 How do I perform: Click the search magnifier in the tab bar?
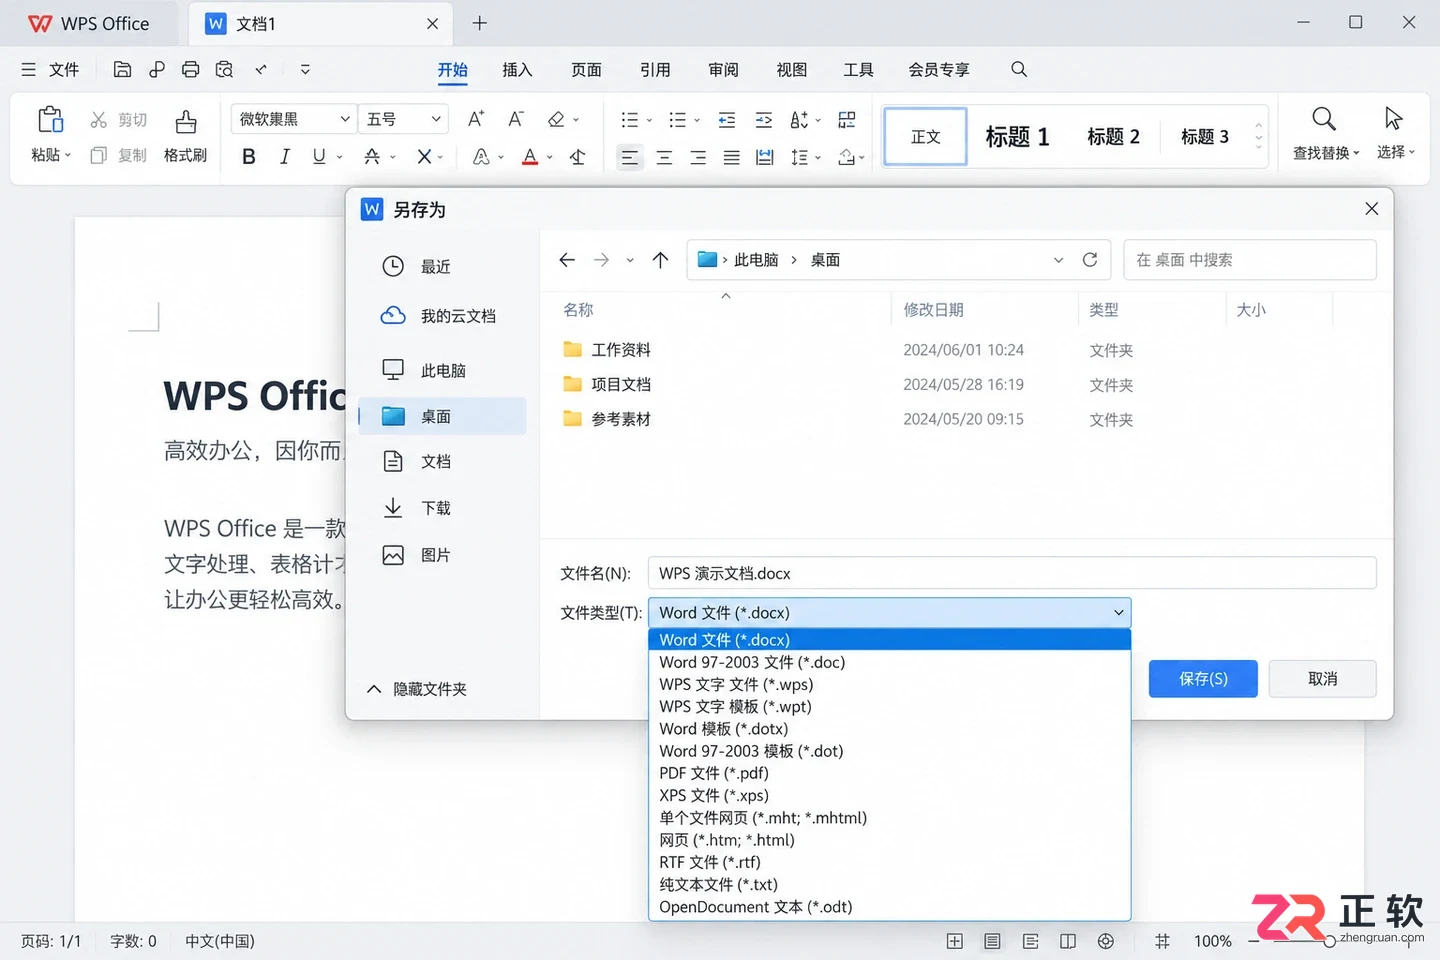(1019, 69)
